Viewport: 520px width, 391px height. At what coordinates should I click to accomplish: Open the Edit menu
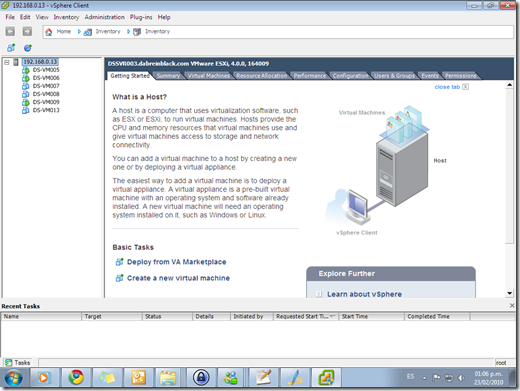[x=25, y=17]
